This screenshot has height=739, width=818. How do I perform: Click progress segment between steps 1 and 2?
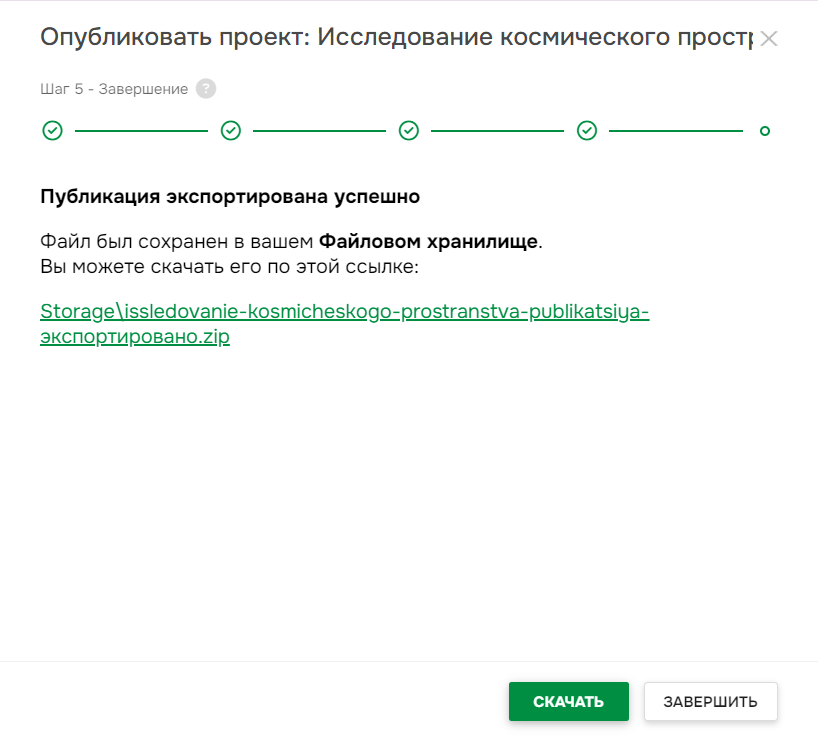[141, 130]
